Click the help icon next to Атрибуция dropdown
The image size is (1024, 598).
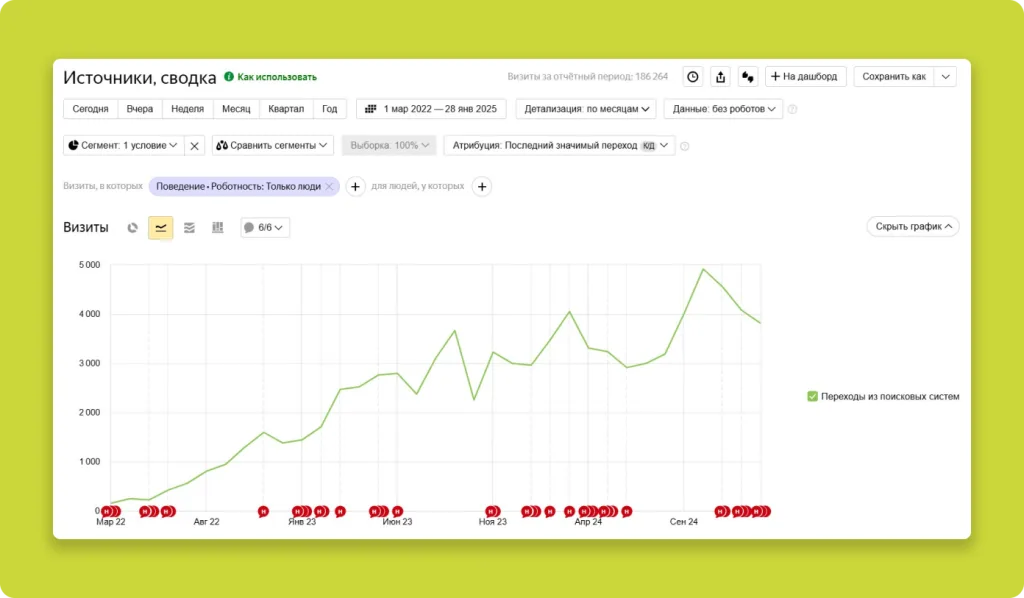(684, 146)
